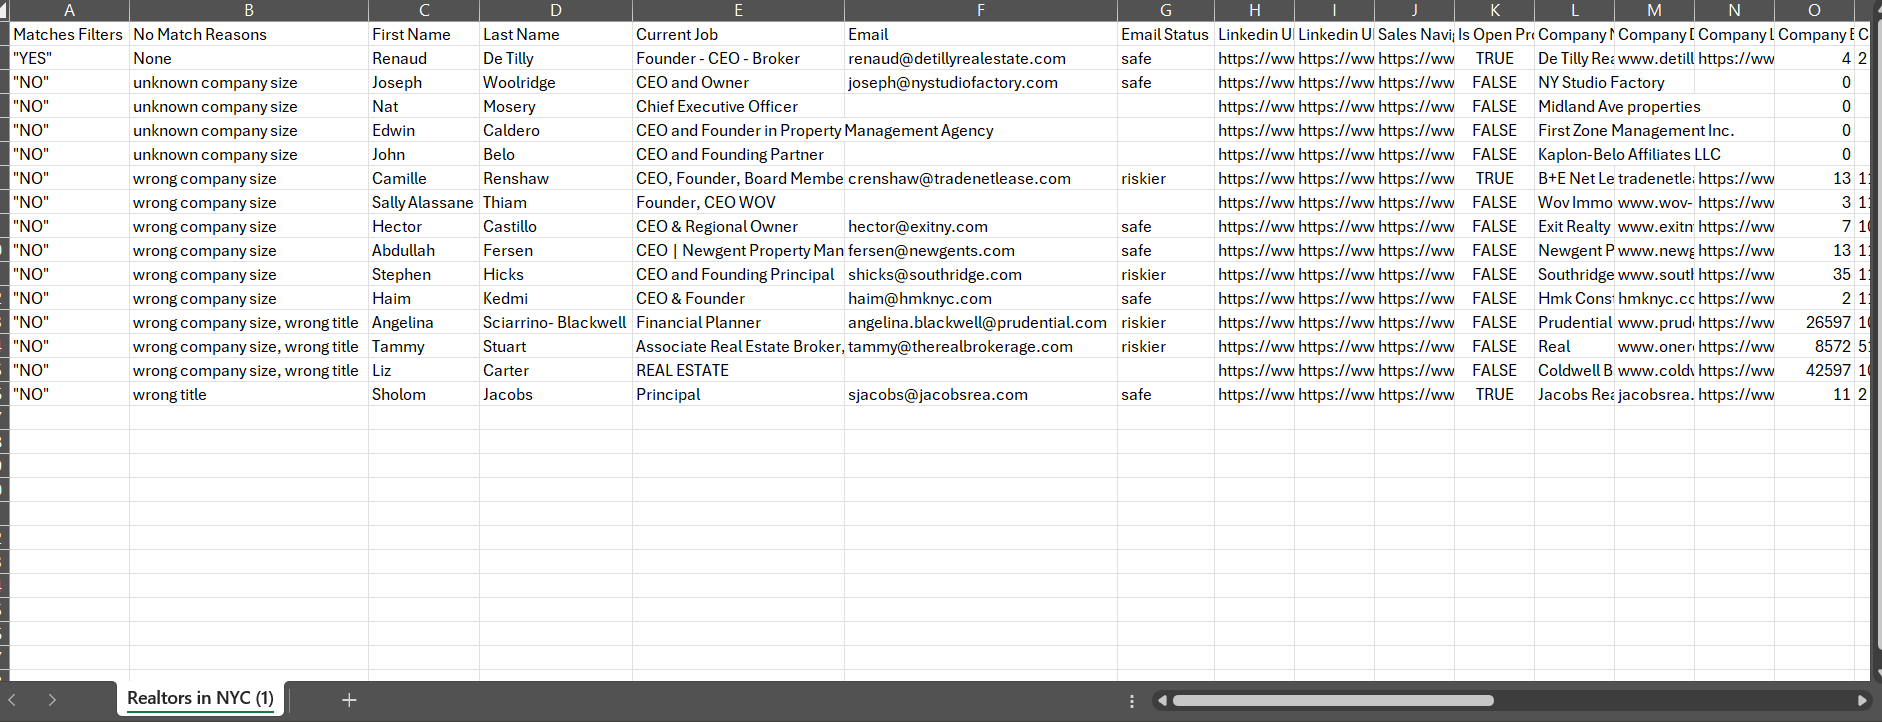Select the Email Status header cell
This screenshot has height=722, width=1882.
pyautogui.click(x=1164, y=34)
